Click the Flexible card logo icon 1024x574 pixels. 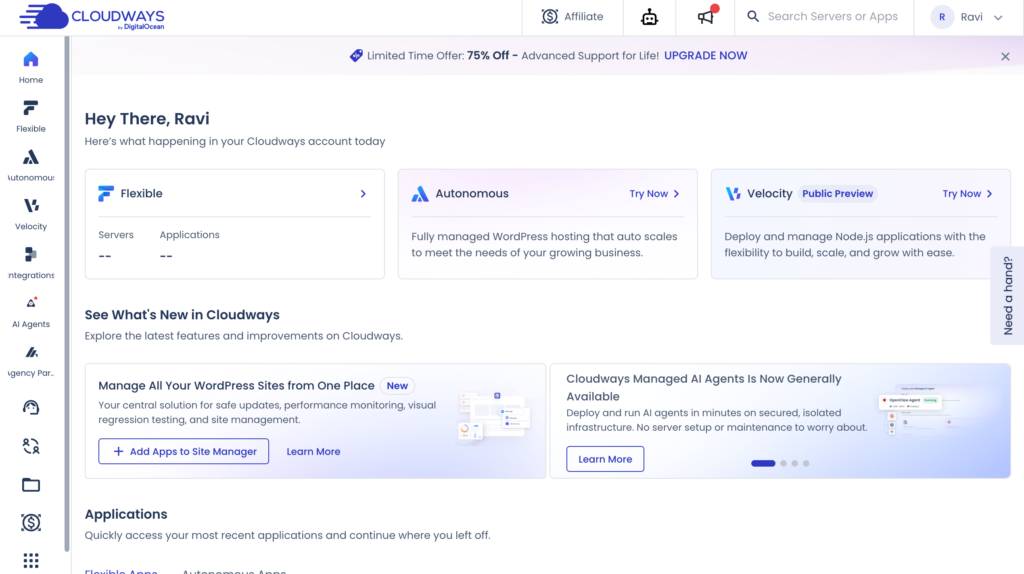click(106, 193)
